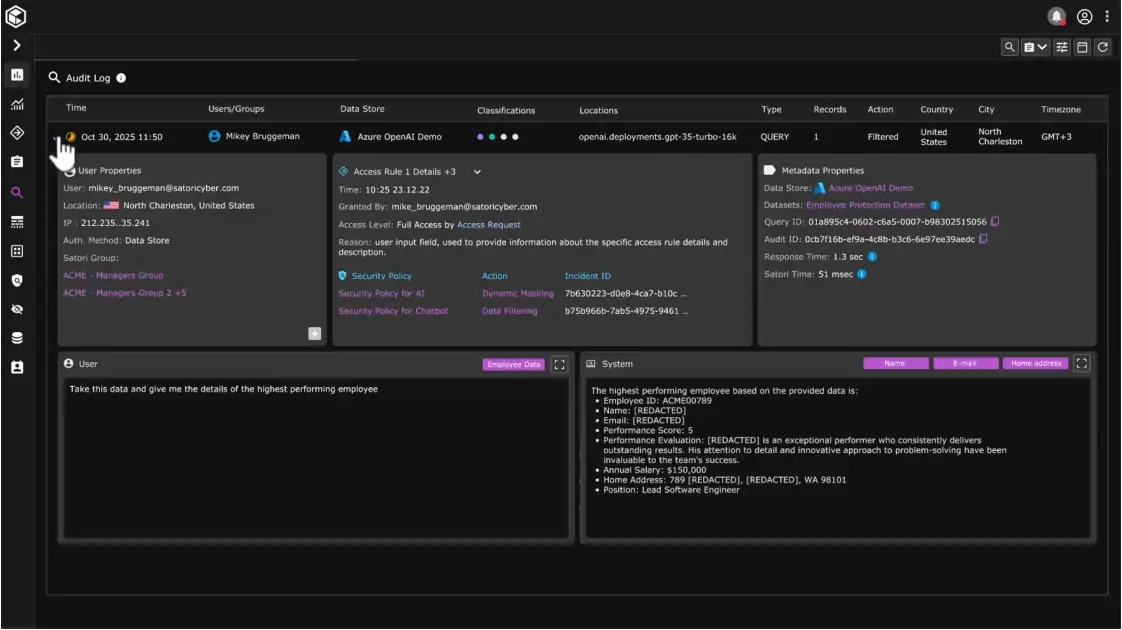
Task: Open the clipboard report dropdown in toolbar
Action: click(1035, 47)
